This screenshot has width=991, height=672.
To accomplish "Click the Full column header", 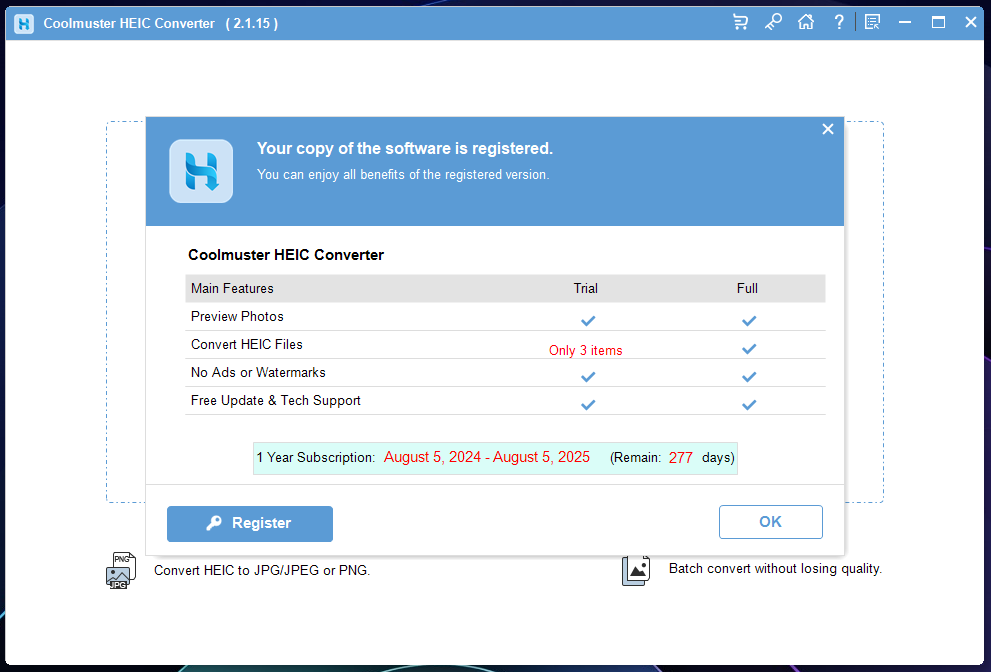I will [747, 288].
